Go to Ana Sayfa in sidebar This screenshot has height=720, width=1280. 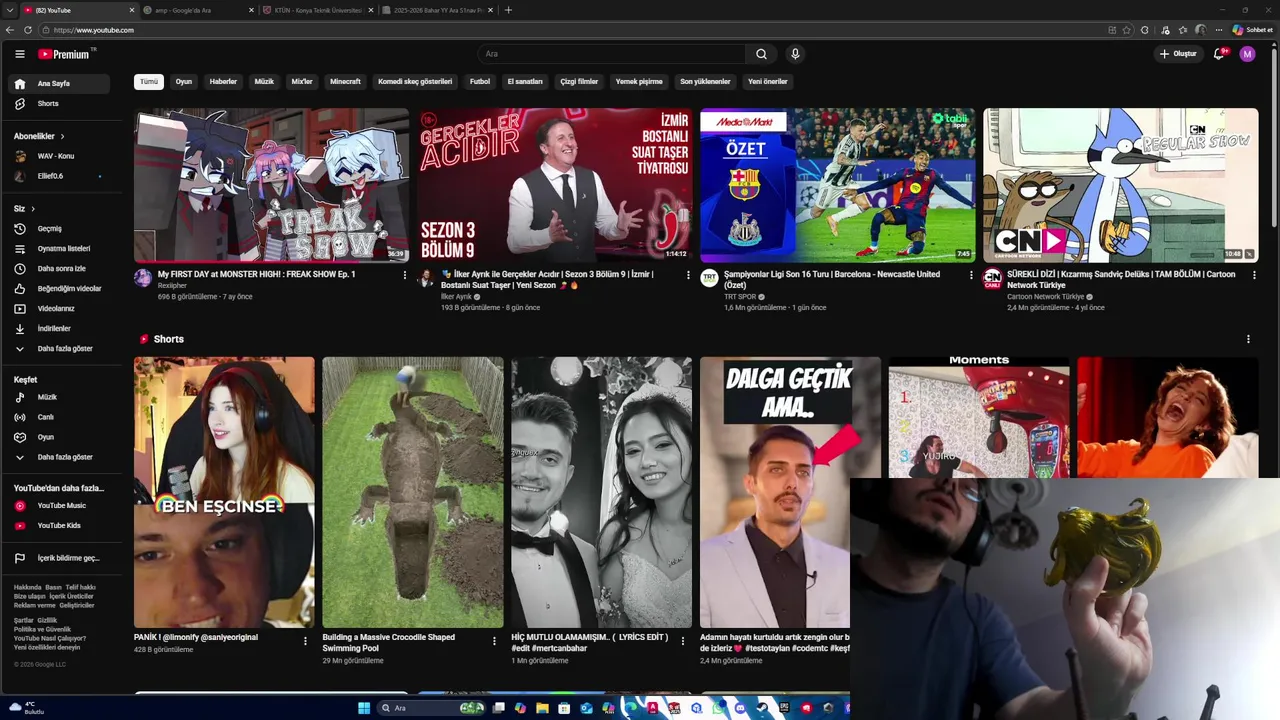pyautogui.click(x=59, y=84)
